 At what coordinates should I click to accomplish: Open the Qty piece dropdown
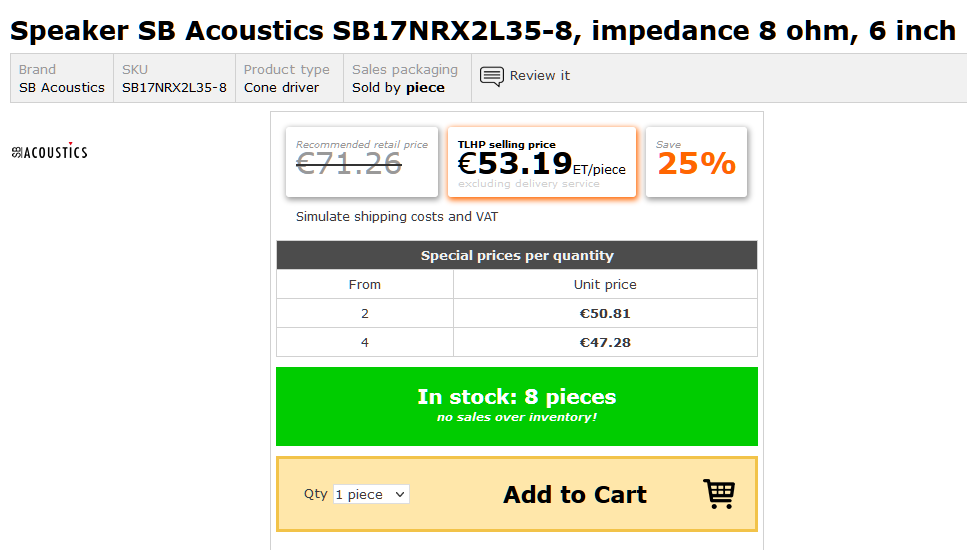point(371,495)
